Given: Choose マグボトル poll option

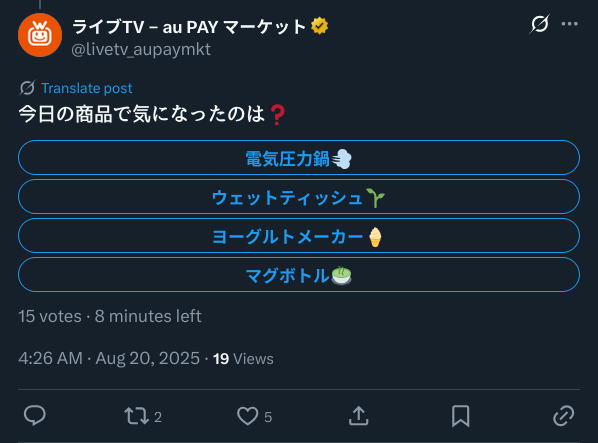Looking at the screenshot, I should (299, 274).
